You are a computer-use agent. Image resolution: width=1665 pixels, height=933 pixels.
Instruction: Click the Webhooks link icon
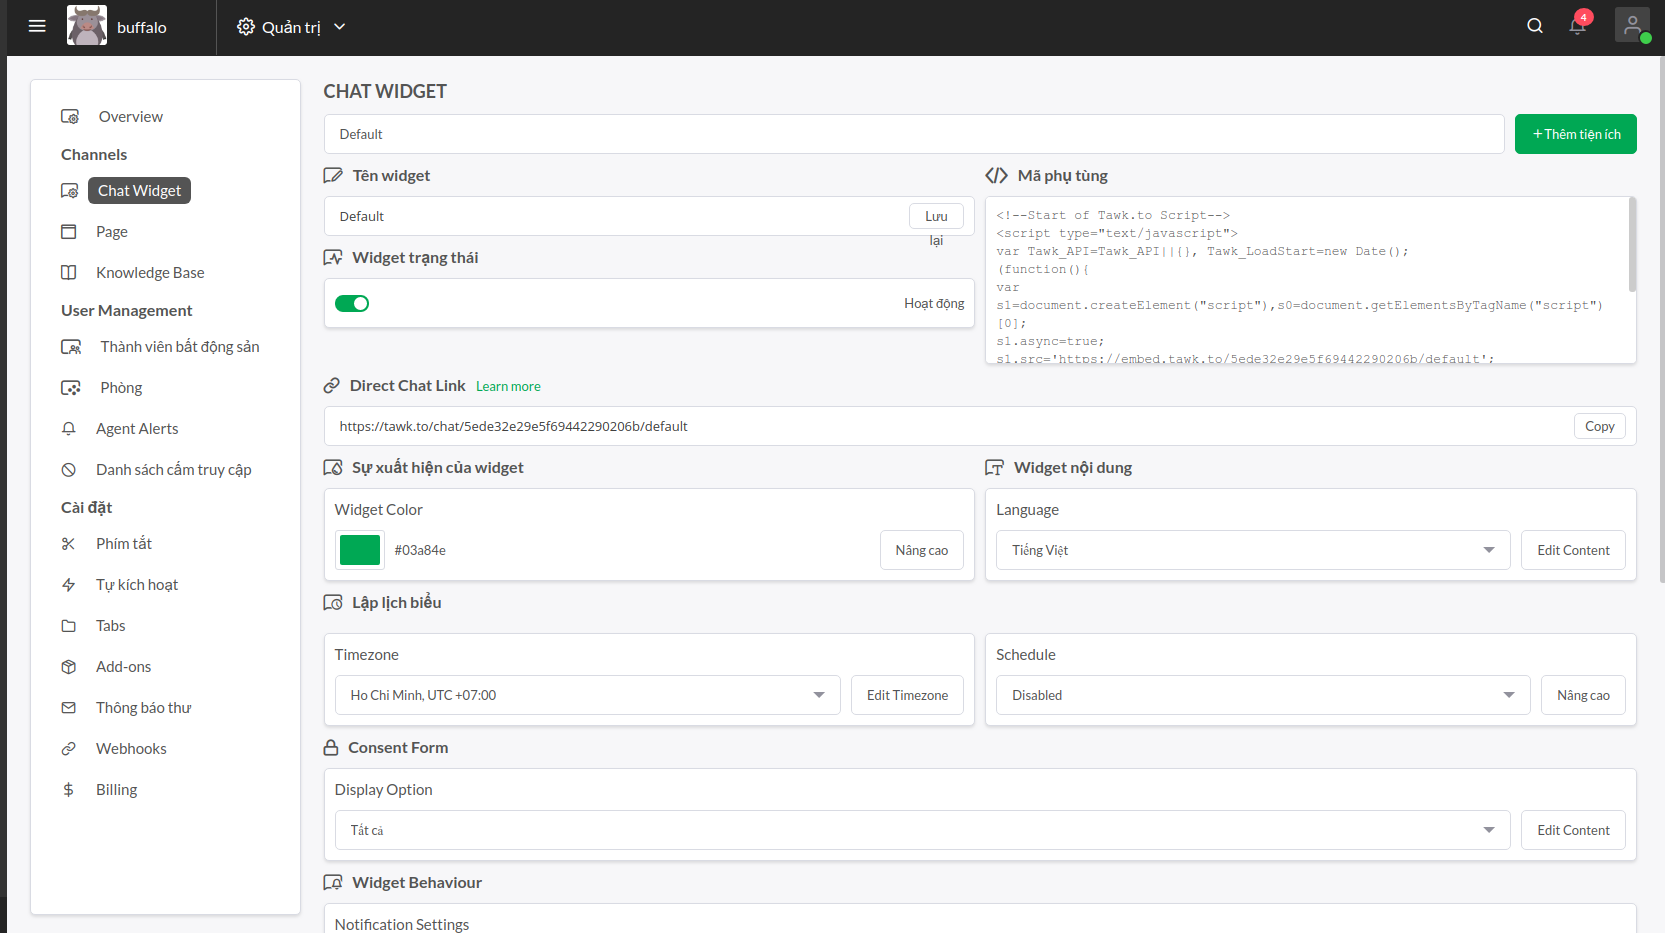click(69, 749)
